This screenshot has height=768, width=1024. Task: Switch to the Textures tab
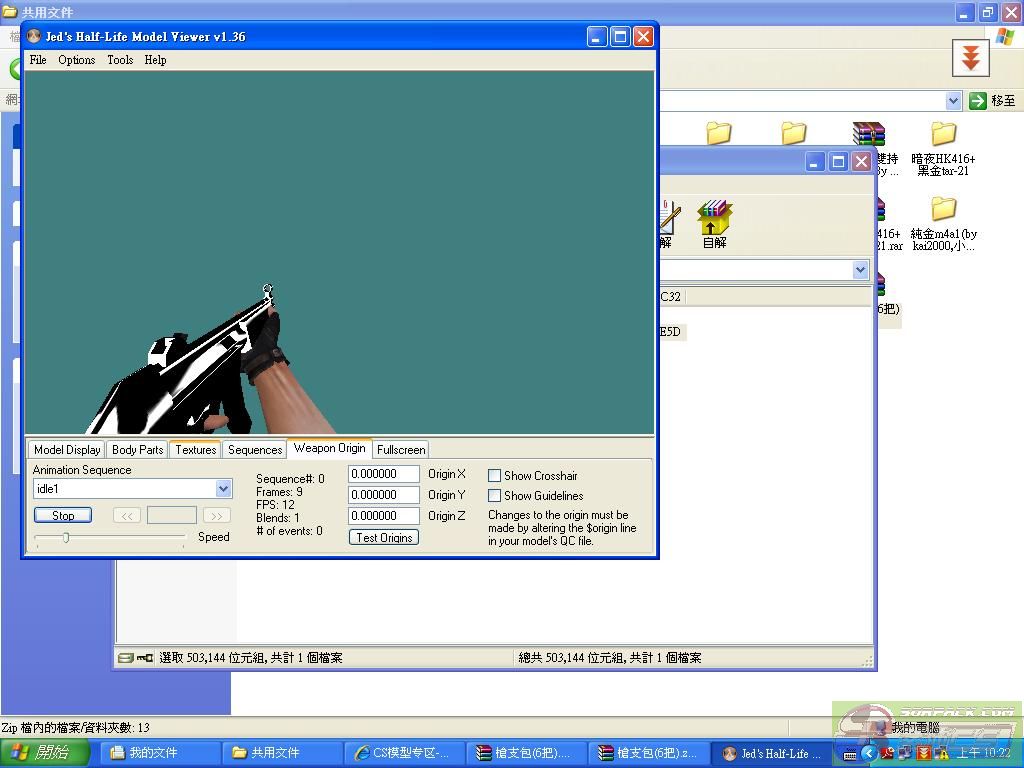pos(195,450)
